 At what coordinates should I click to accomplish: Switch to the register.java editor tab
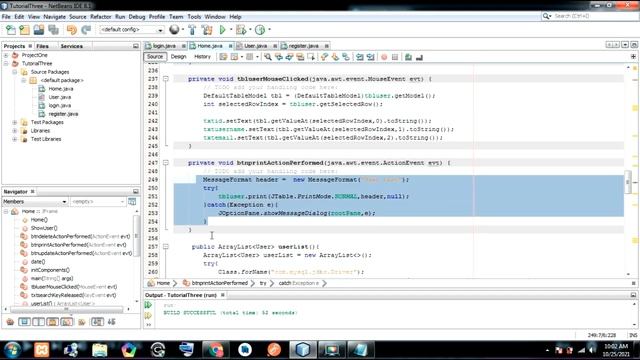(x=304, y=46)
